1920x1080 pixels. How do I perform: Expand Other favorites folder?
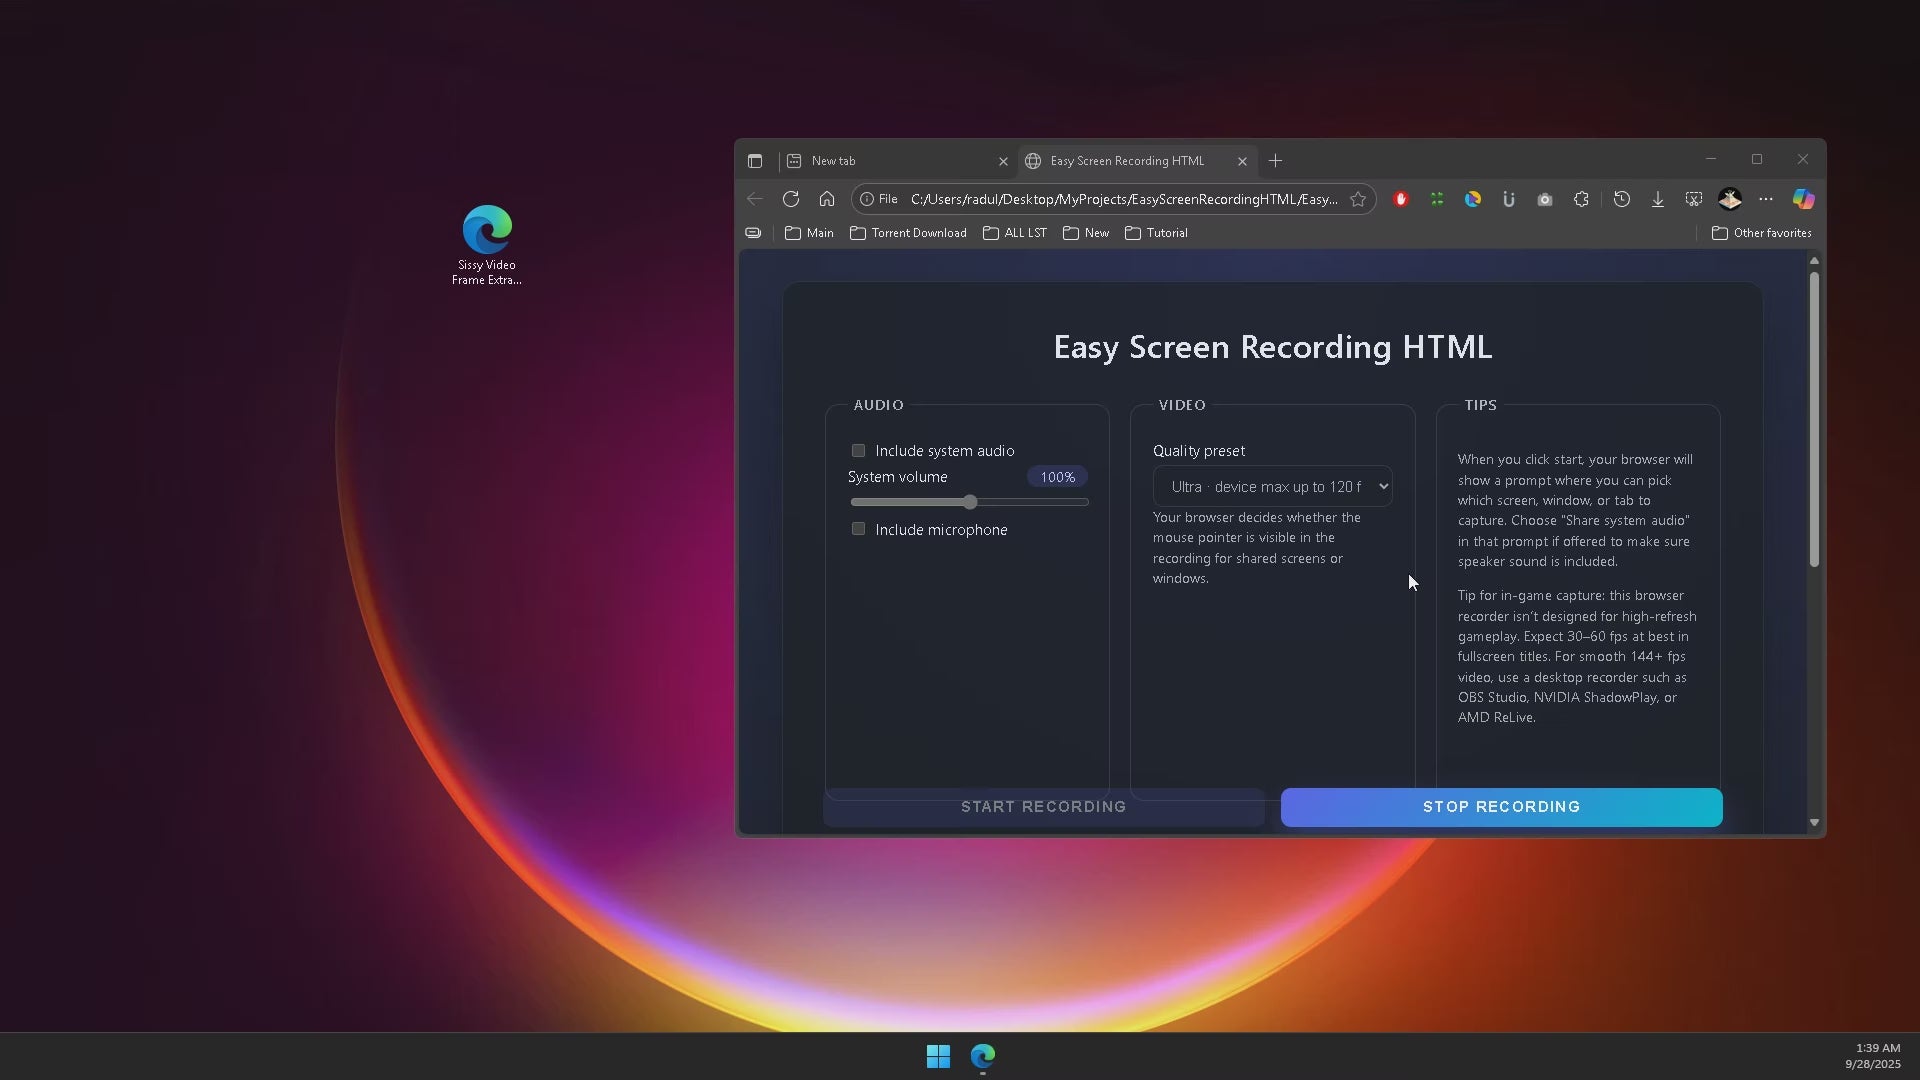click(1761, 233)
